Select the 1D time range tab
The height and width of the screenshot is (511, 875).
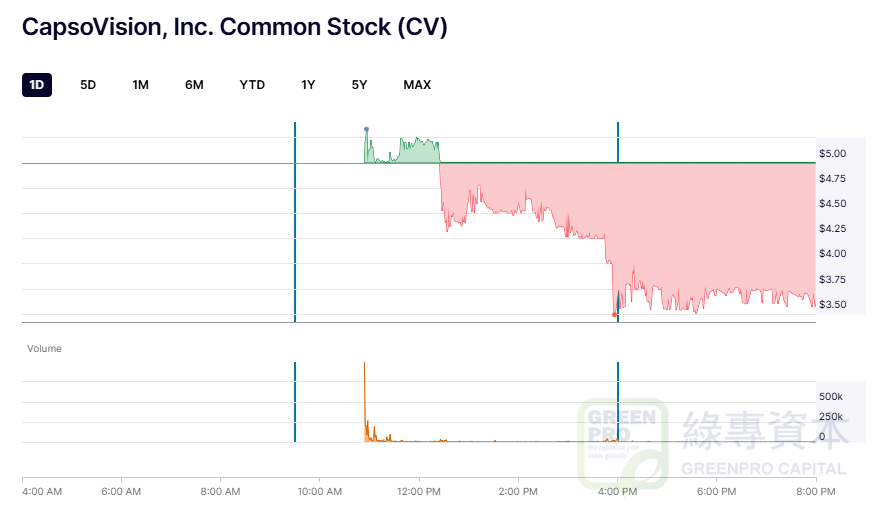point(37,85)
